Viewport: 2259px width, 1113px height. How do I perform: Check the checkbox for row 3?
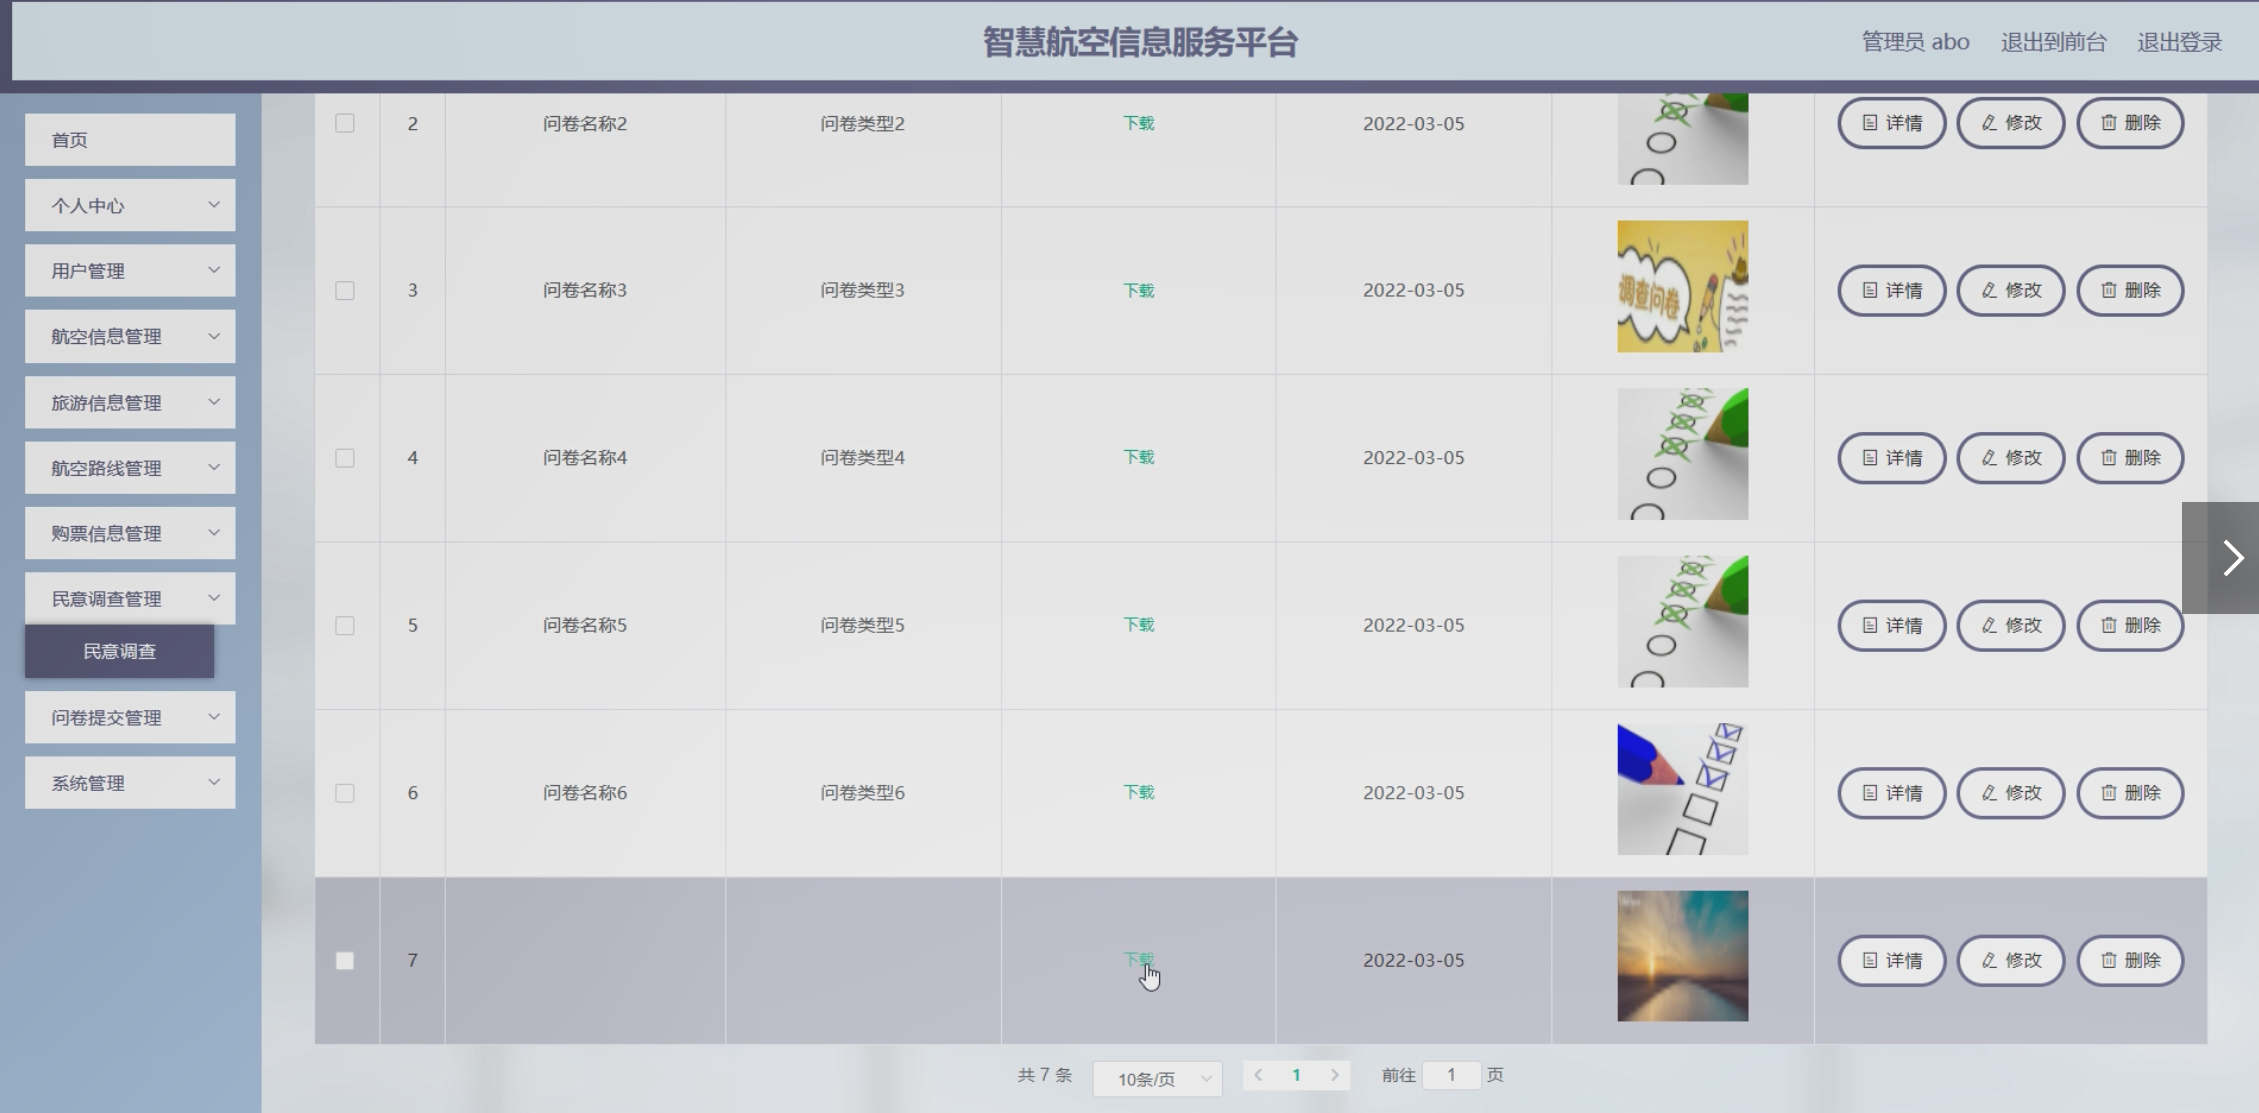pos(345,291)
